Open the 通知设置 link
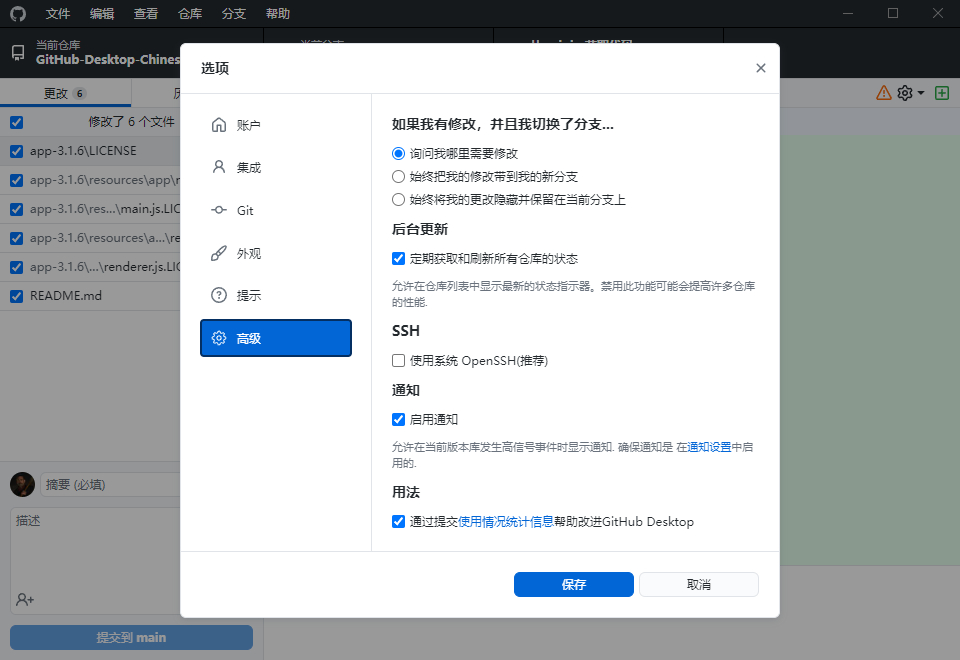The image size is (960, 660). [x=709, y=447]
